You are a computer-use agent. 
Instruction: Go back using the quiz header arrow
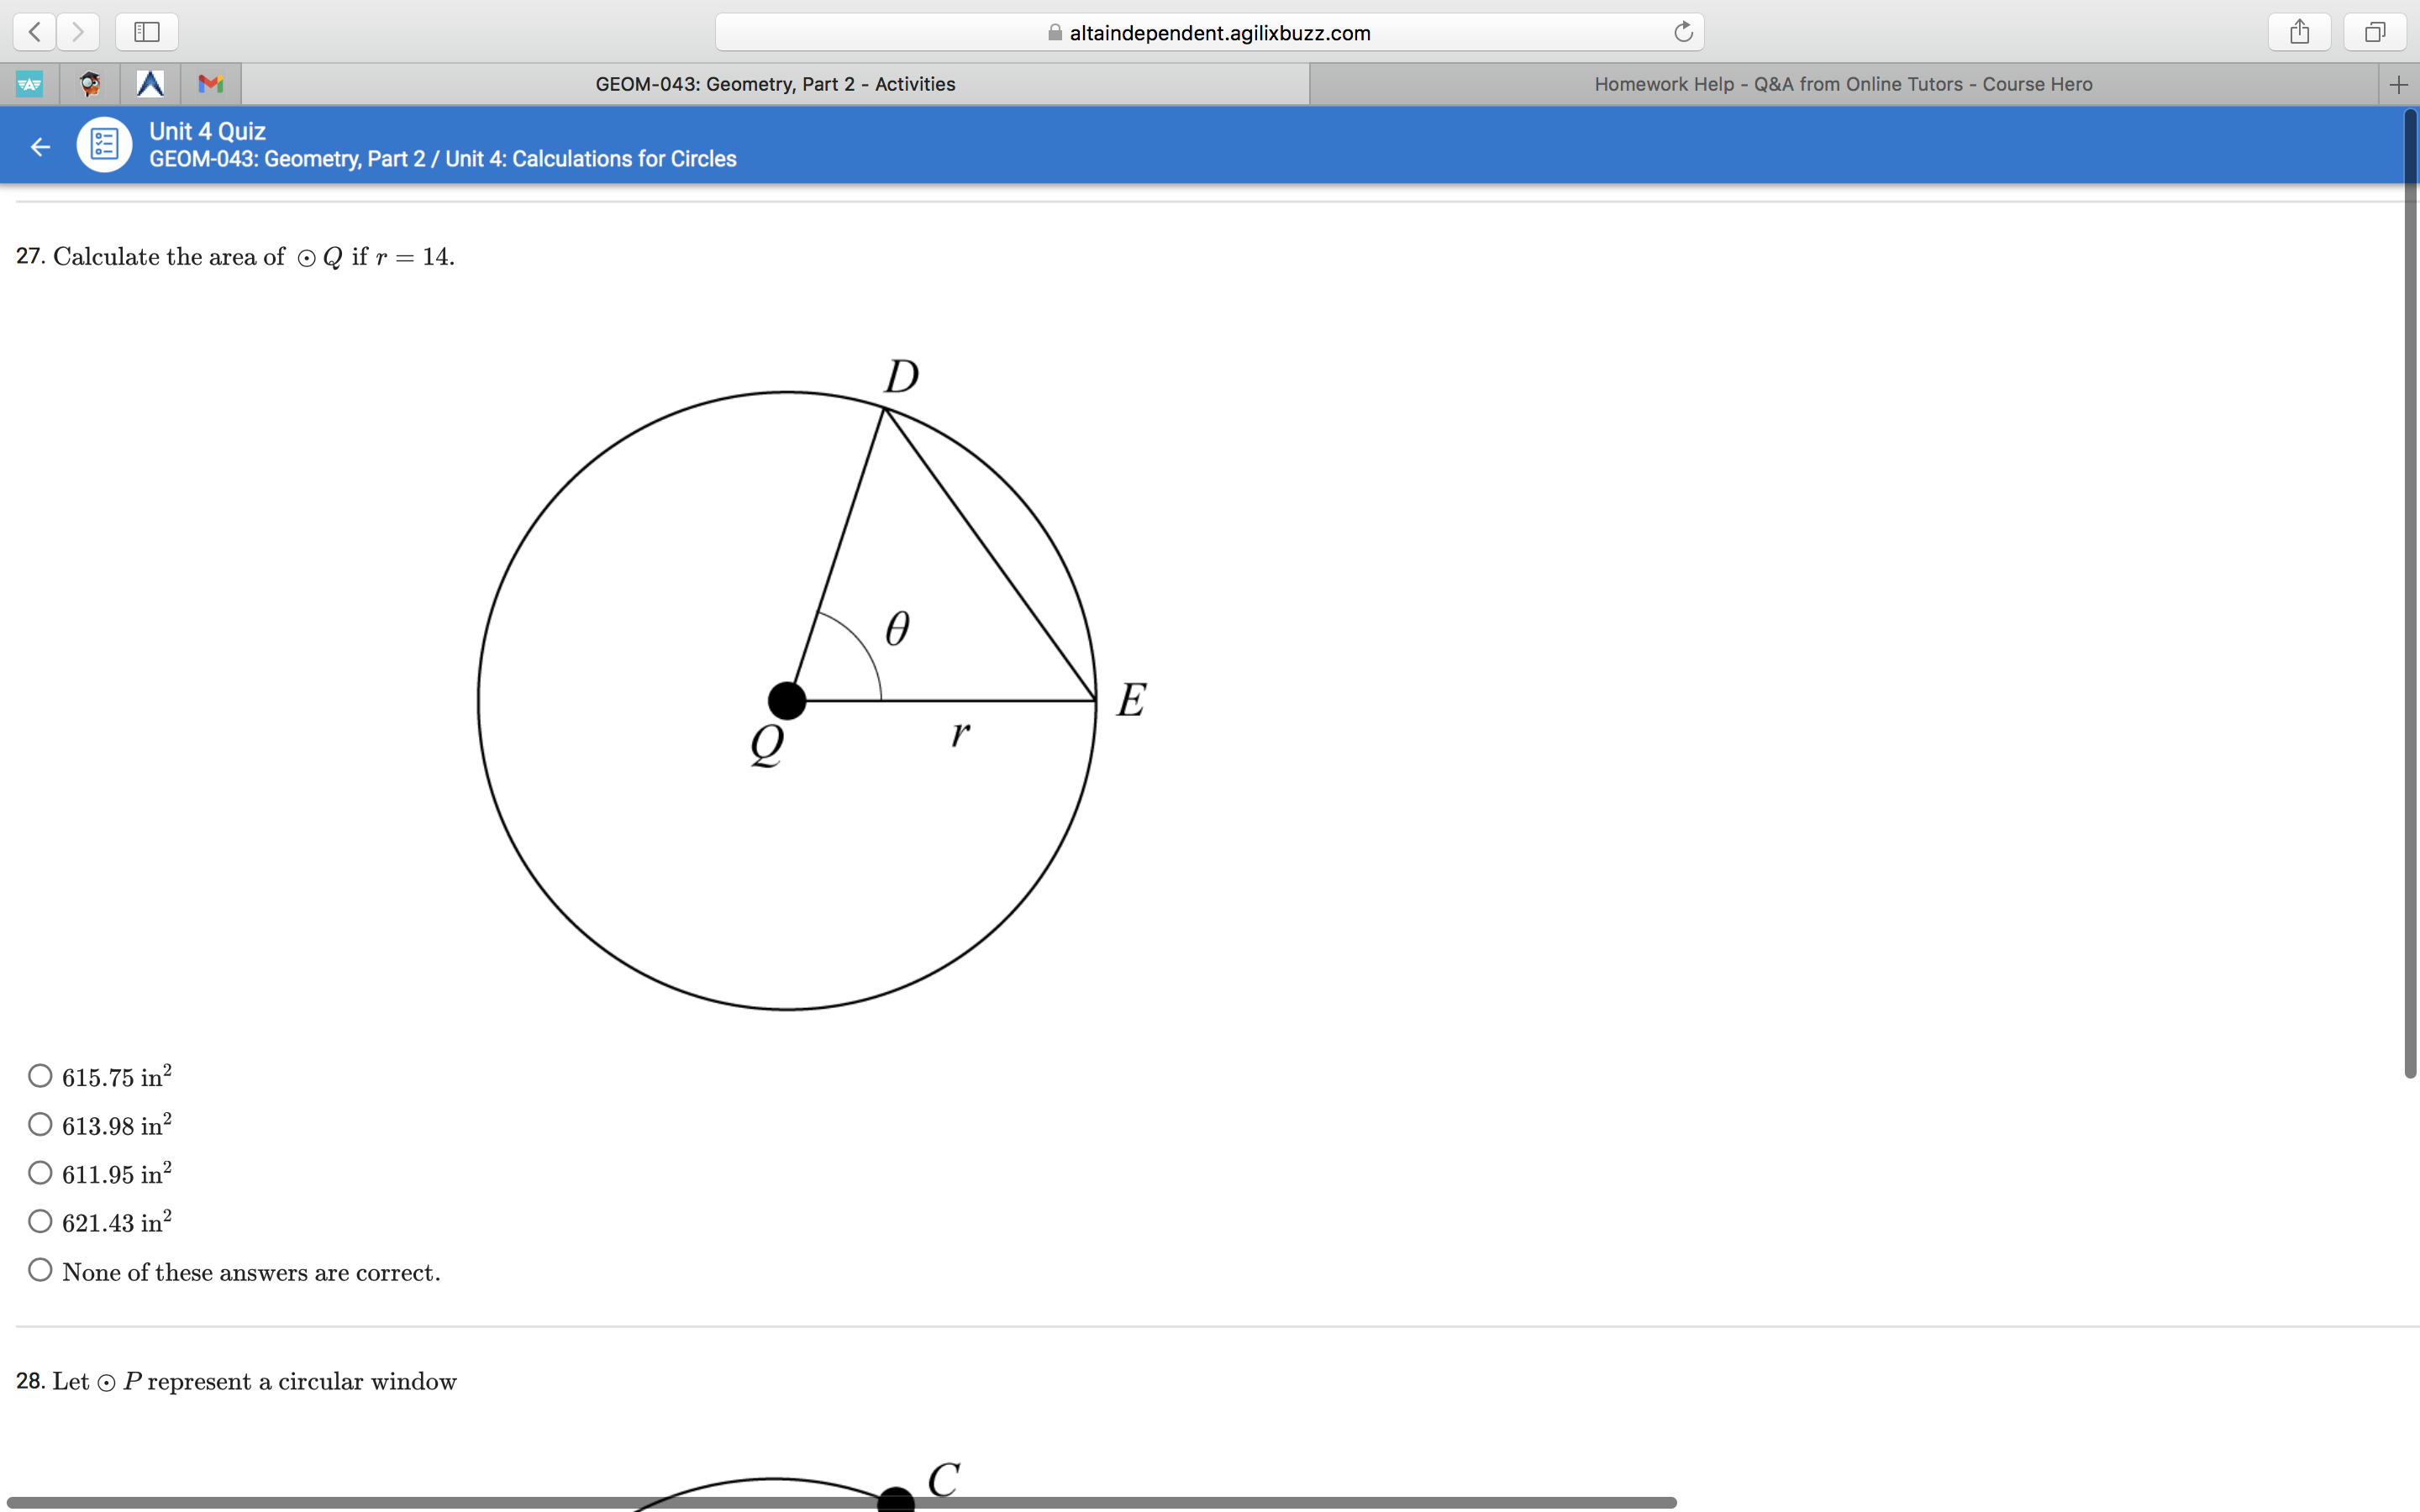click(x=40, y=147)
